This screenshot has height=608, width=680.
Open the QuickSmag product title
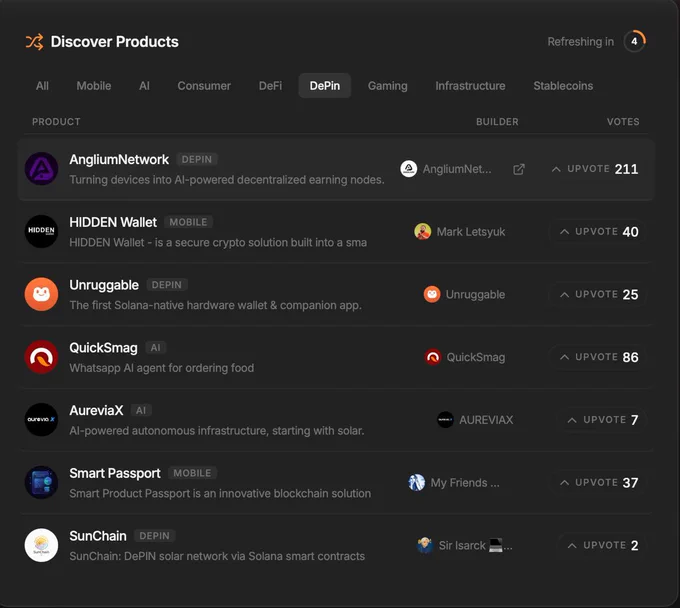103,348
